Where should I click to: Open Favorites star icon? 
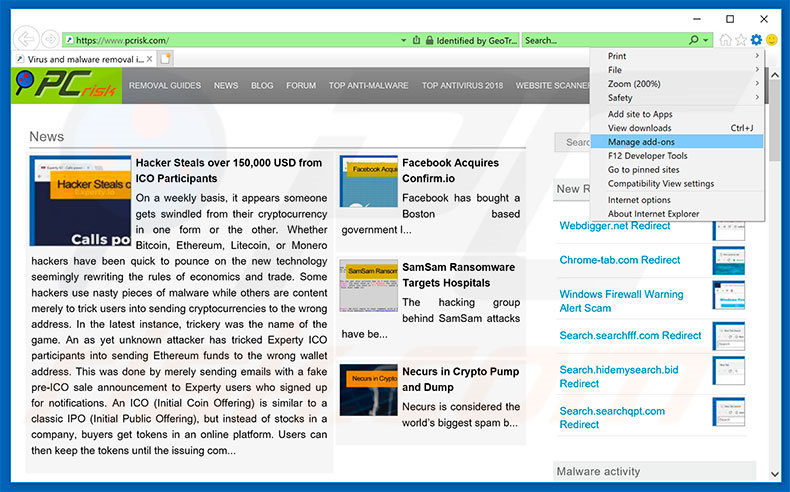(741, 40)
